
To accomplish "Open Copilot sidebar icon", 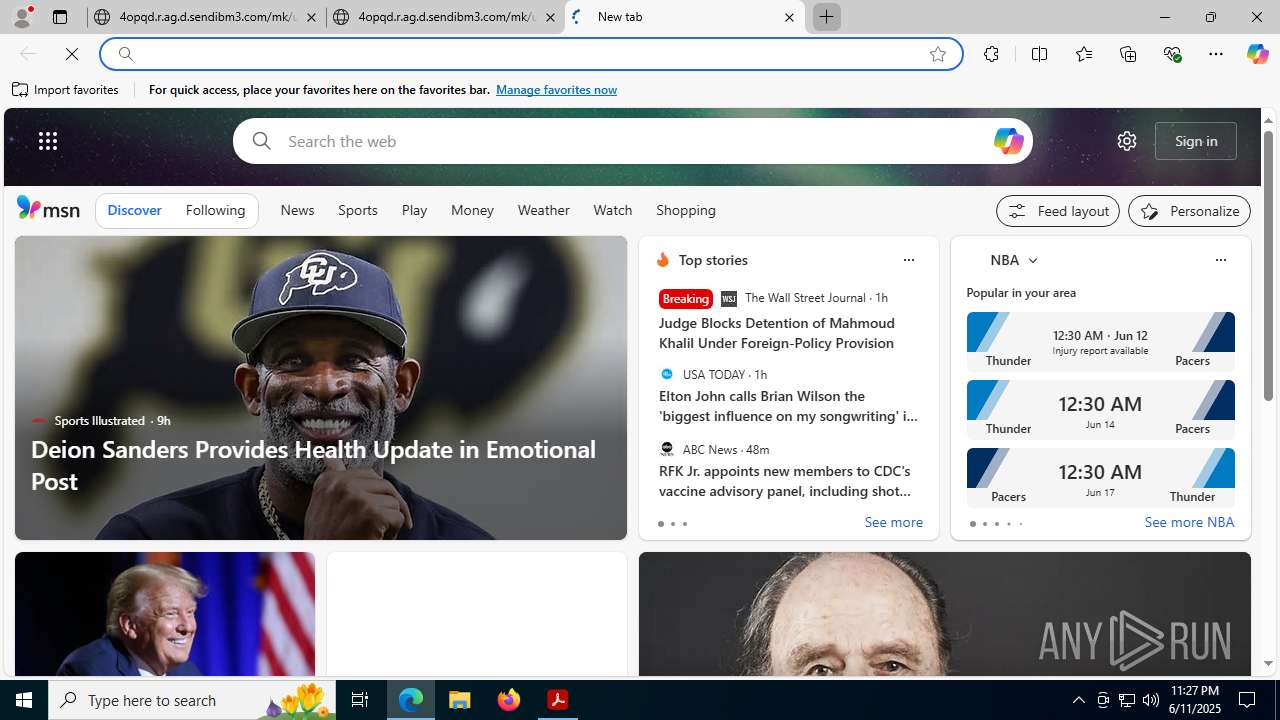I will point(1257,54).
